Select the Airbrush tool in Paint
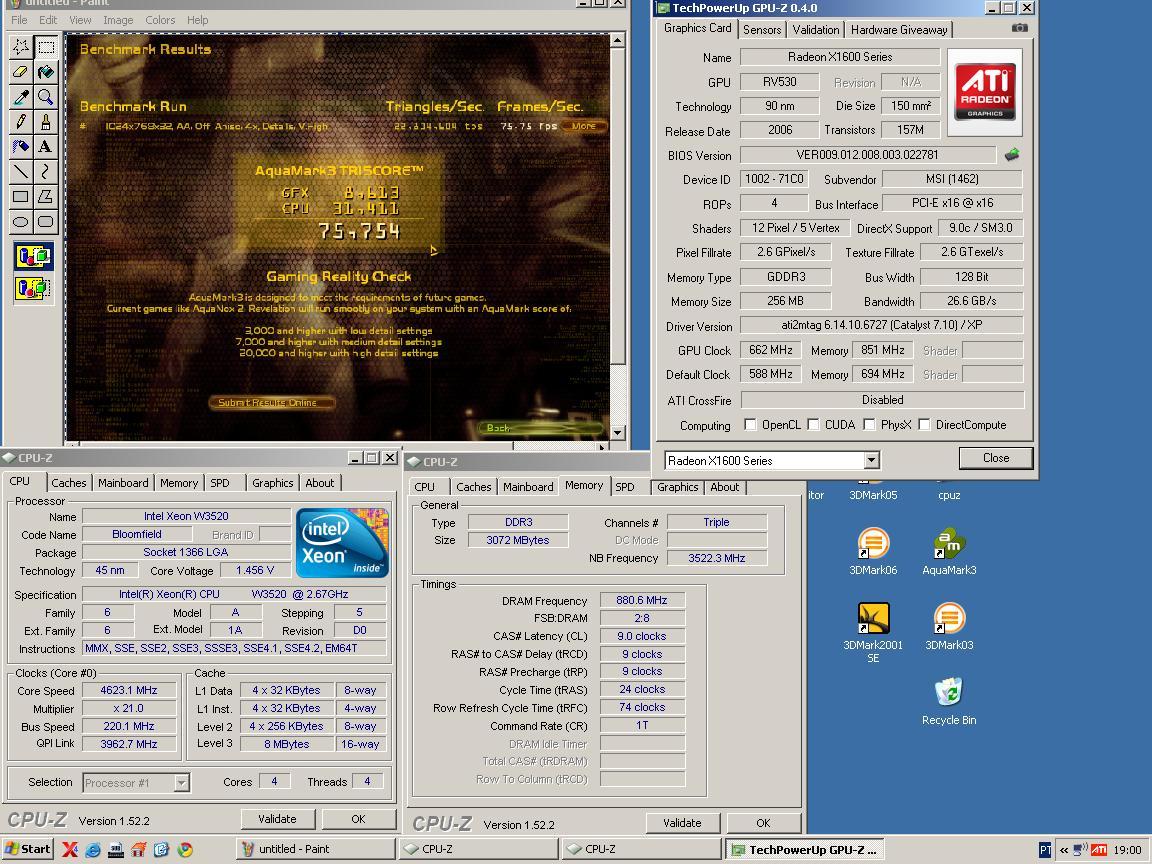The width and height of the screenshot is (1152, 864). coord(21,147)
